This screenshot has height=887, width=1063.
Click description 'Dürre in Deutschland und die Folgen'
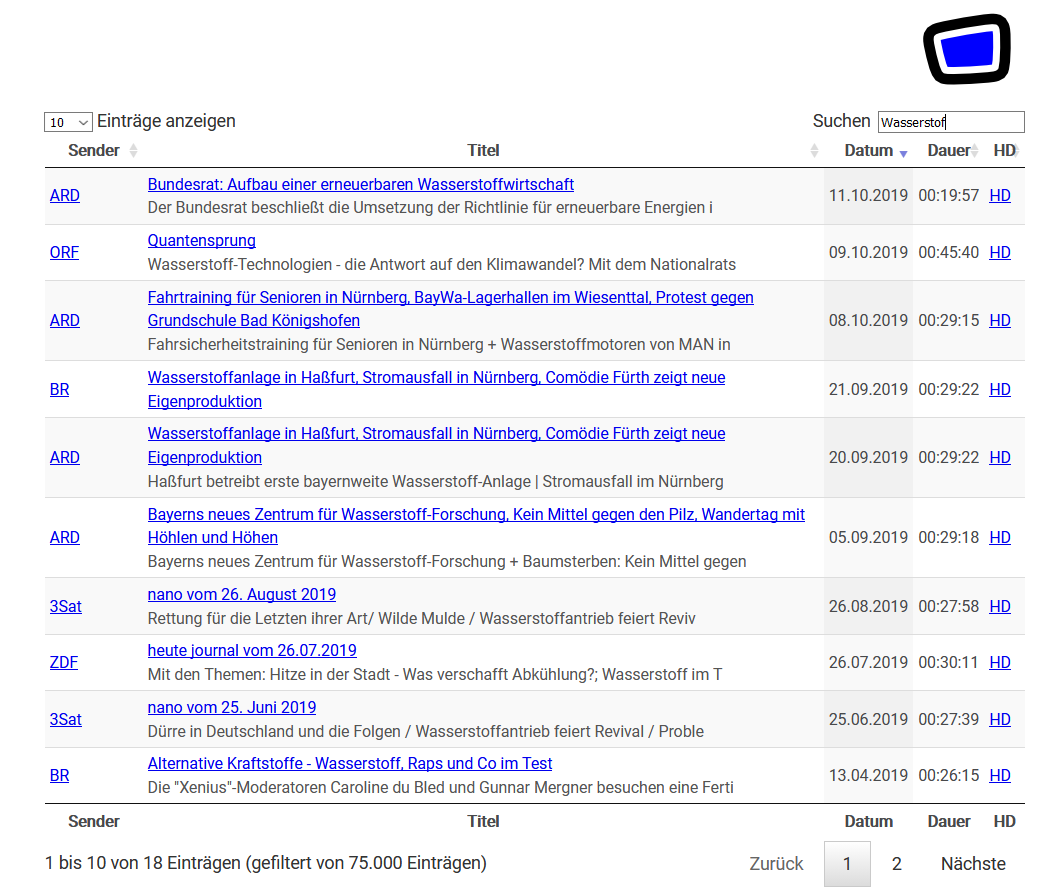click(426, 732)
